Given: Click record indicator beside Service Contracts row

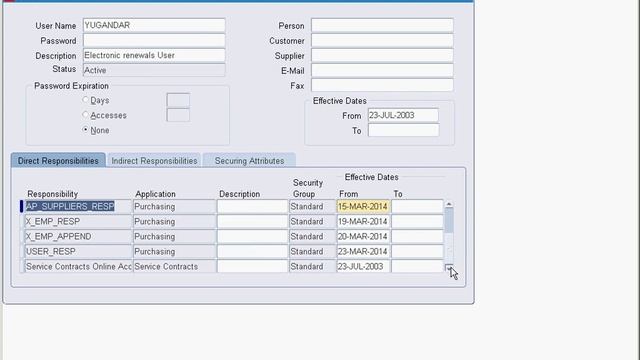Looking at the screenshot, I should click(x=22, y=267).
